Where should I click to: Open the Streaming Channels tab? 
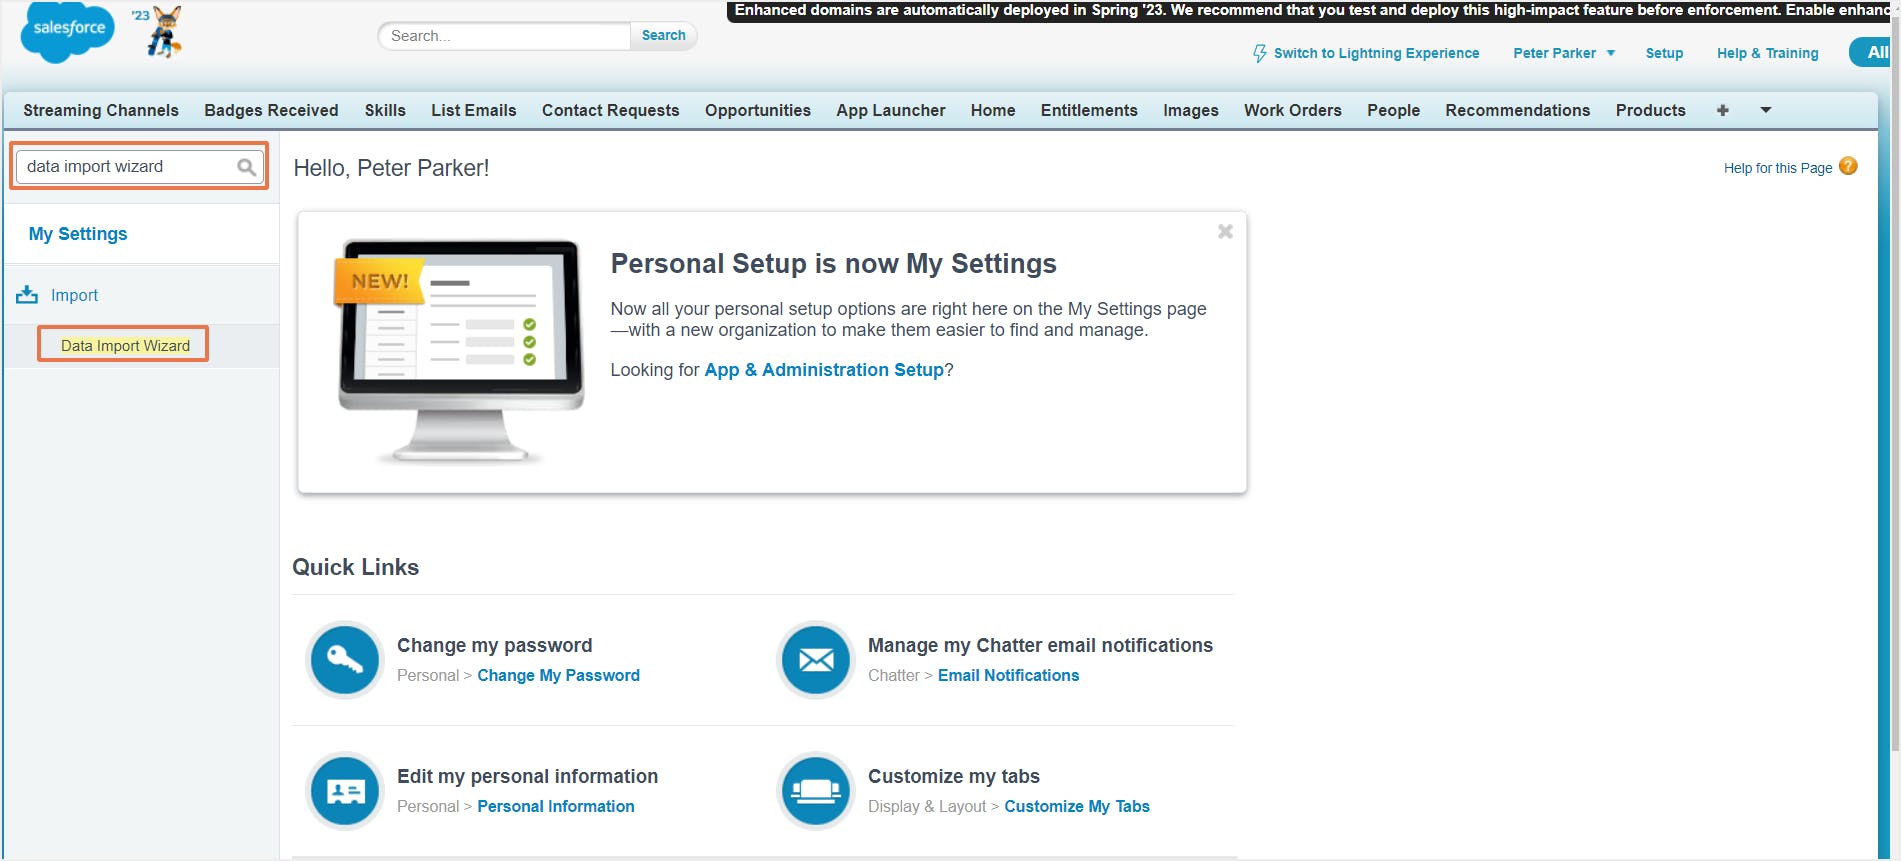(x=101, y=110)
